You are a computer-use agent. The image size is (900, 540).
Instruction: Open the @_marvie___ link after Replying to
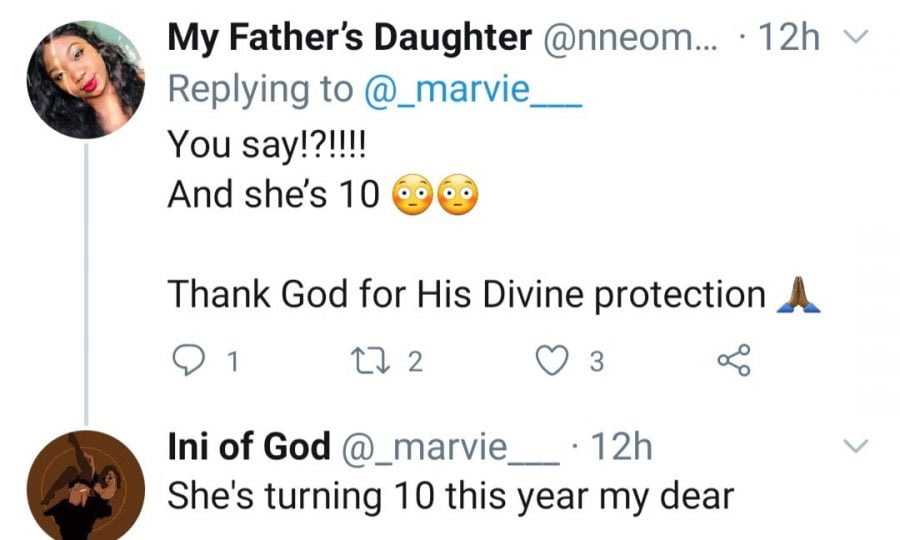[472, 88]
